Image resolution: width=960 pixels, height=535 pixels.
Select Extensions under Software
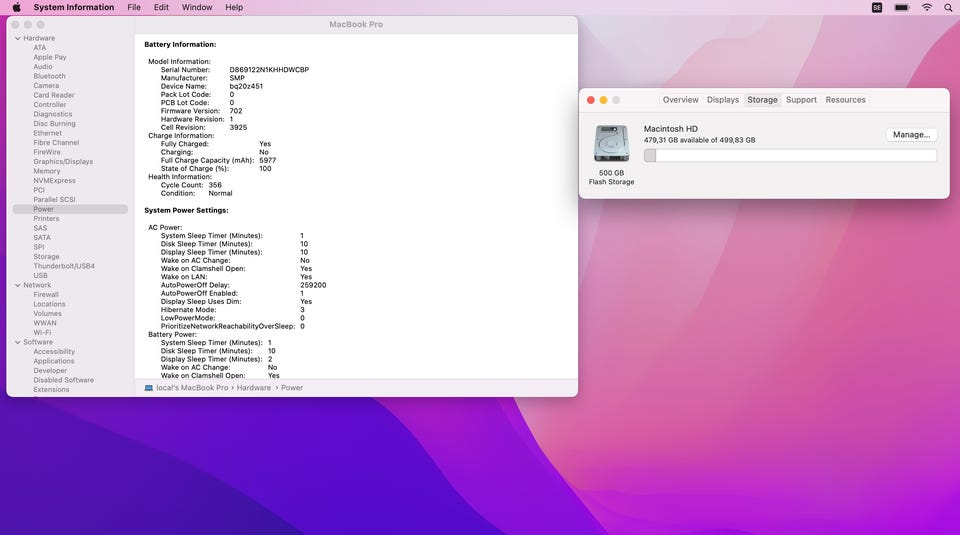[x=51, y=389]
